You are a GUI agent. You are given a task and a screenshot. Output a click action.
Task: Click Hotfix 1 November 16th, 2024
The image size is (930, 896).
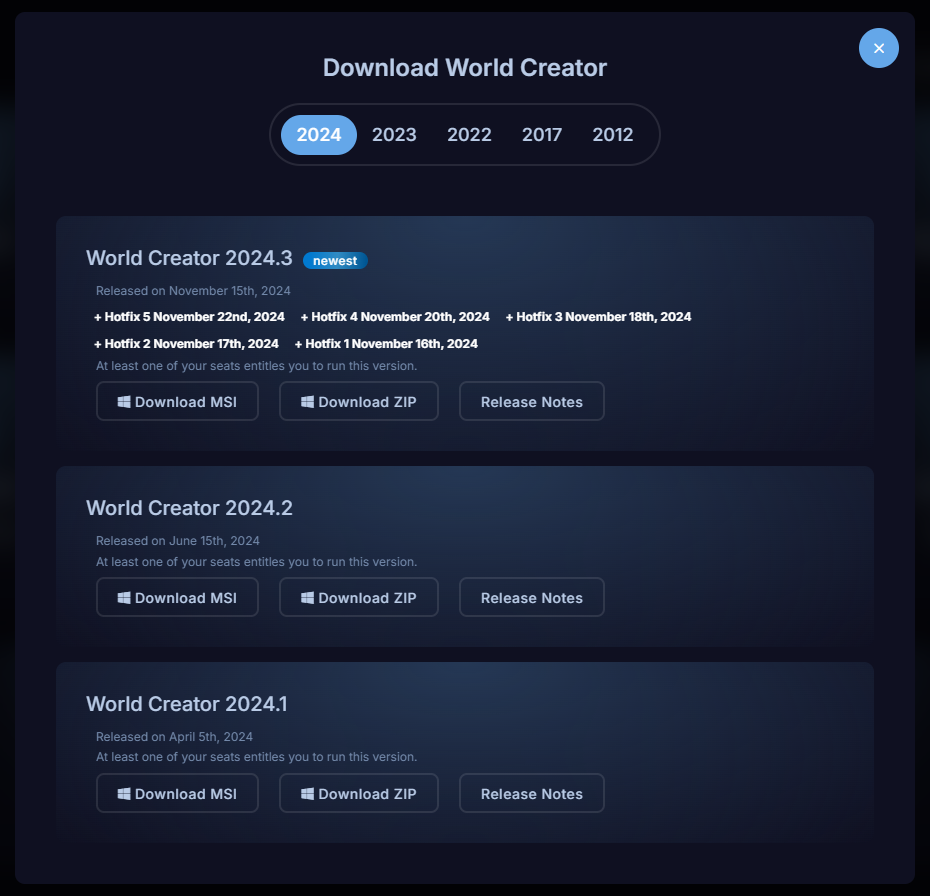pyautogui.click(x=386, y=344)
